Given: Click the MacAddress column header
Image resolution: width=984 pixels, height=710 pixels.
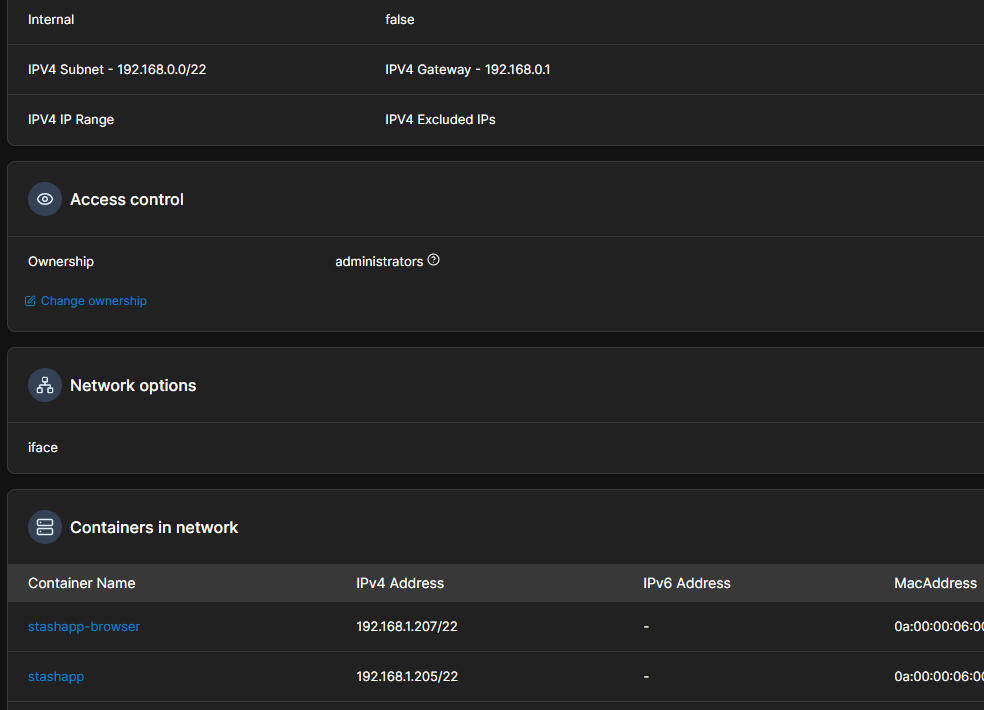Looking at the screenshot, I should coord(935,583).
